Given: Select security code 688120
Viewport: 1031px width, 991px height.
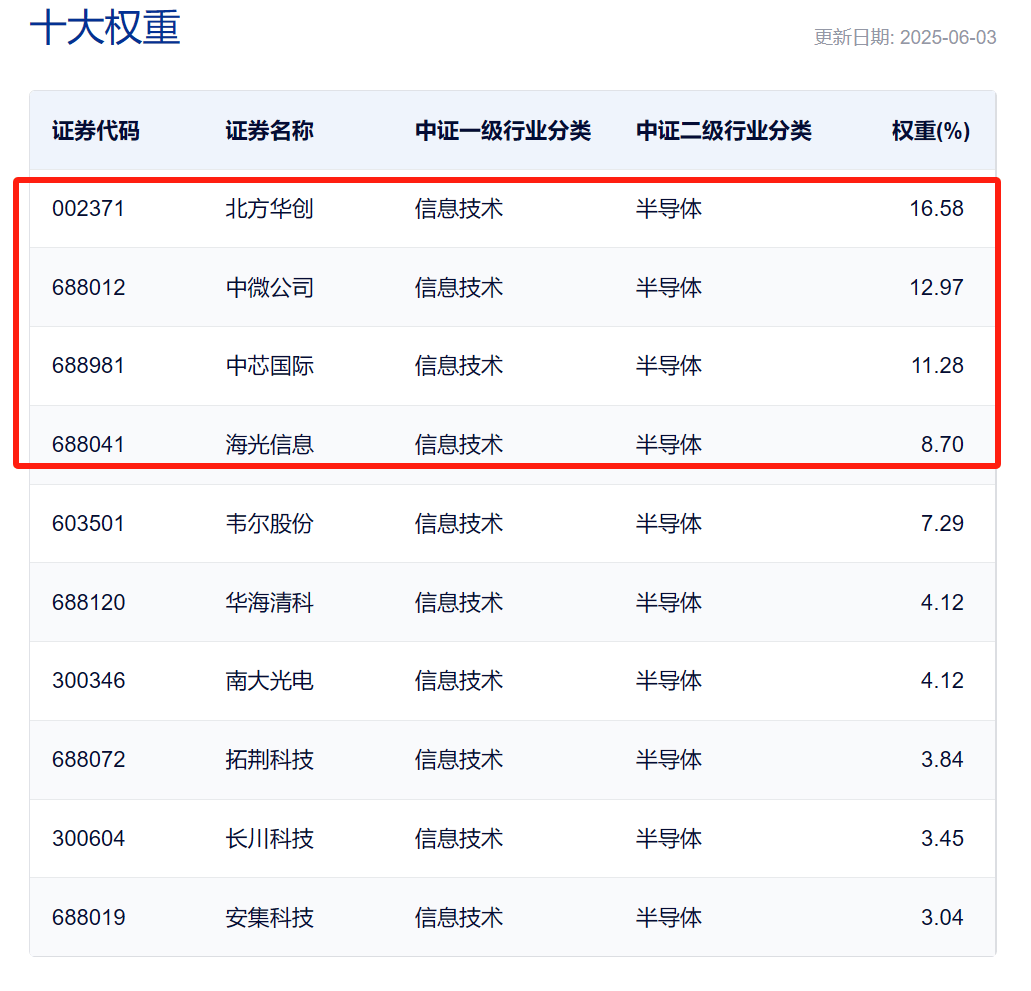Looking at the screenshot, I should click(88, 602).
